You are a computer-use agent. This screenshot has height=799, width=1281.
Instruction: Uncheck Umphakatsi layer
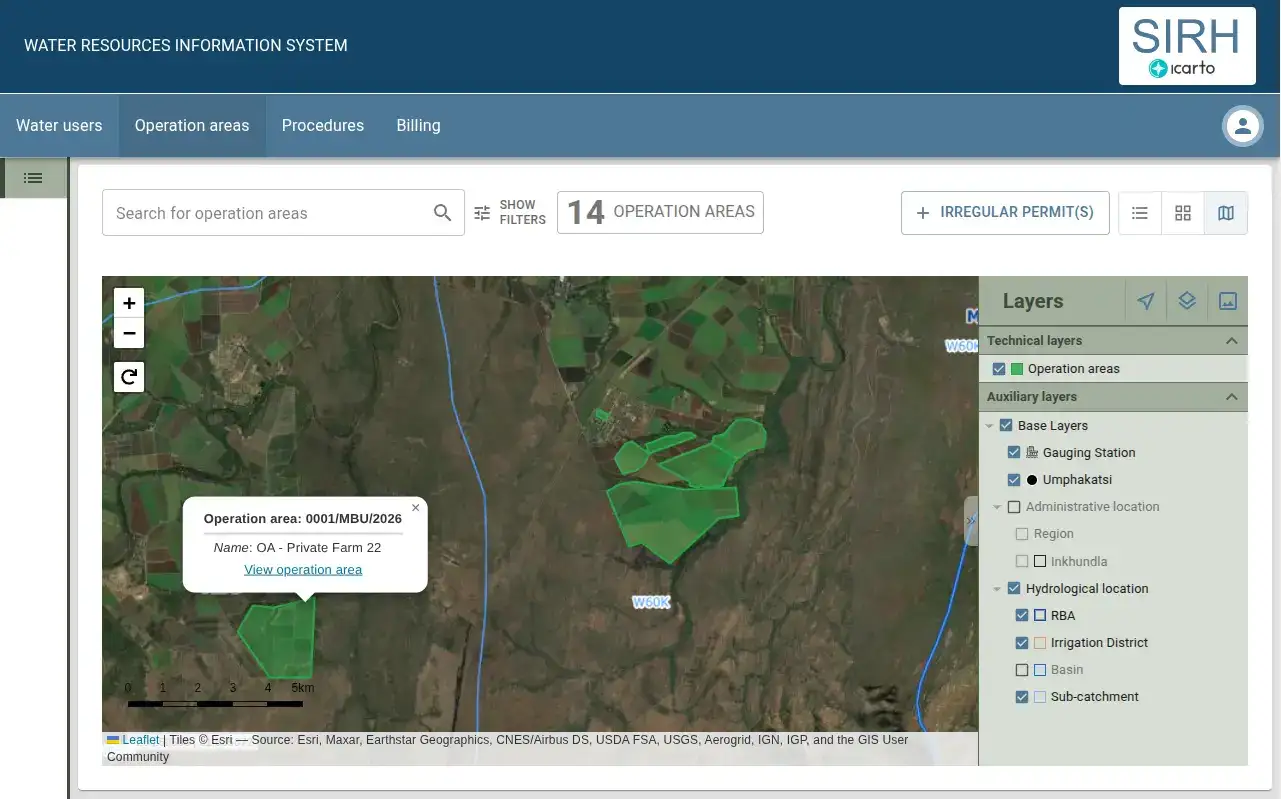1014,480
